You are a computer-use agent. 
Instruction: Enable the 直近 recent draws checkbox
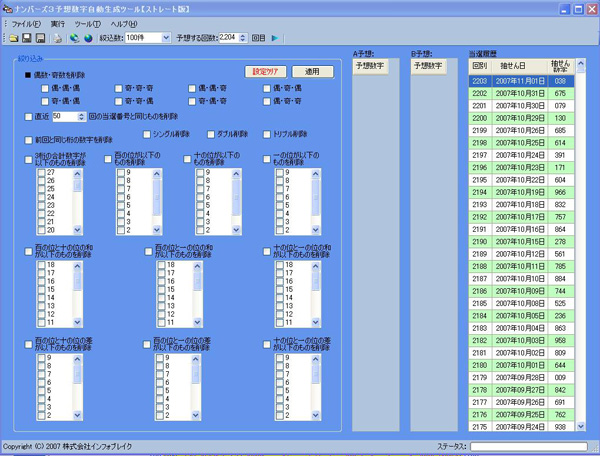pos(28,117)
